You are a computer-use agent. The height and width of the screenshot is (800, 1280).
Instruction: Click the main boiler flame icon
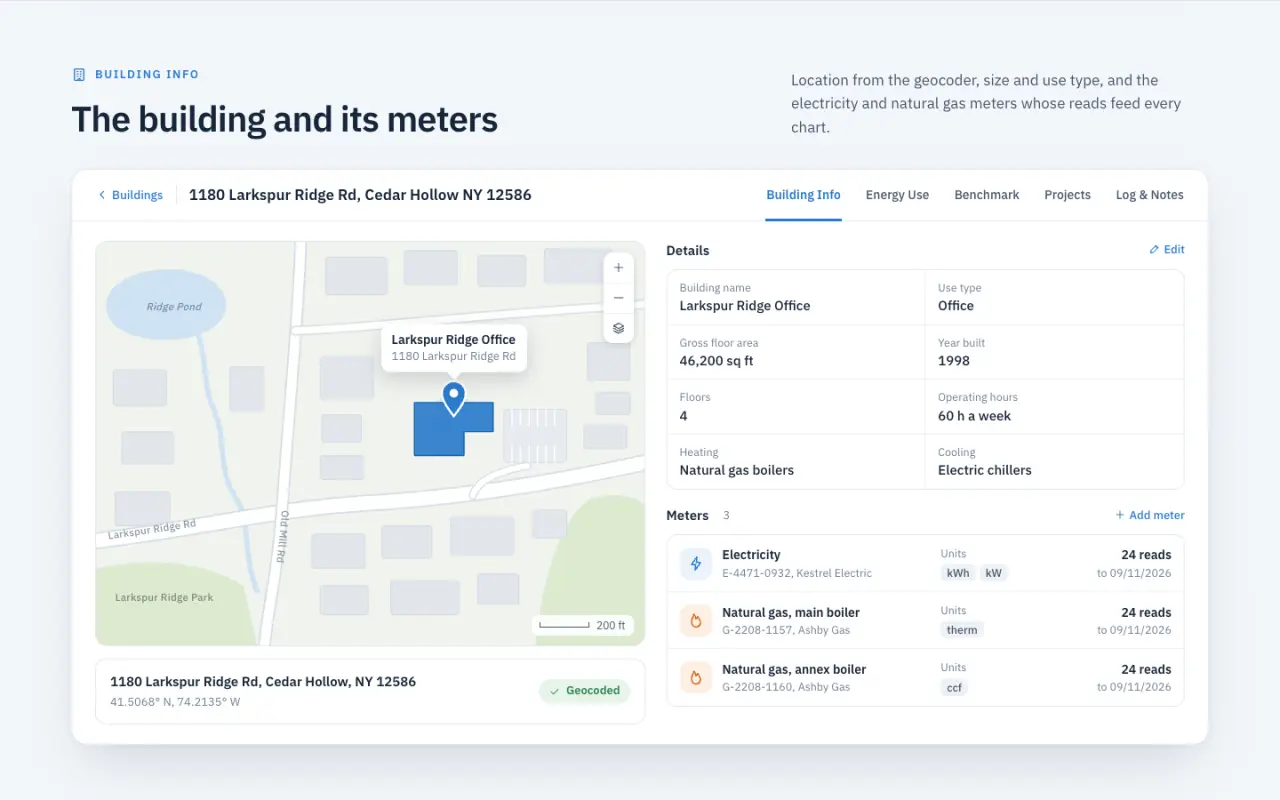pos(696,621)
